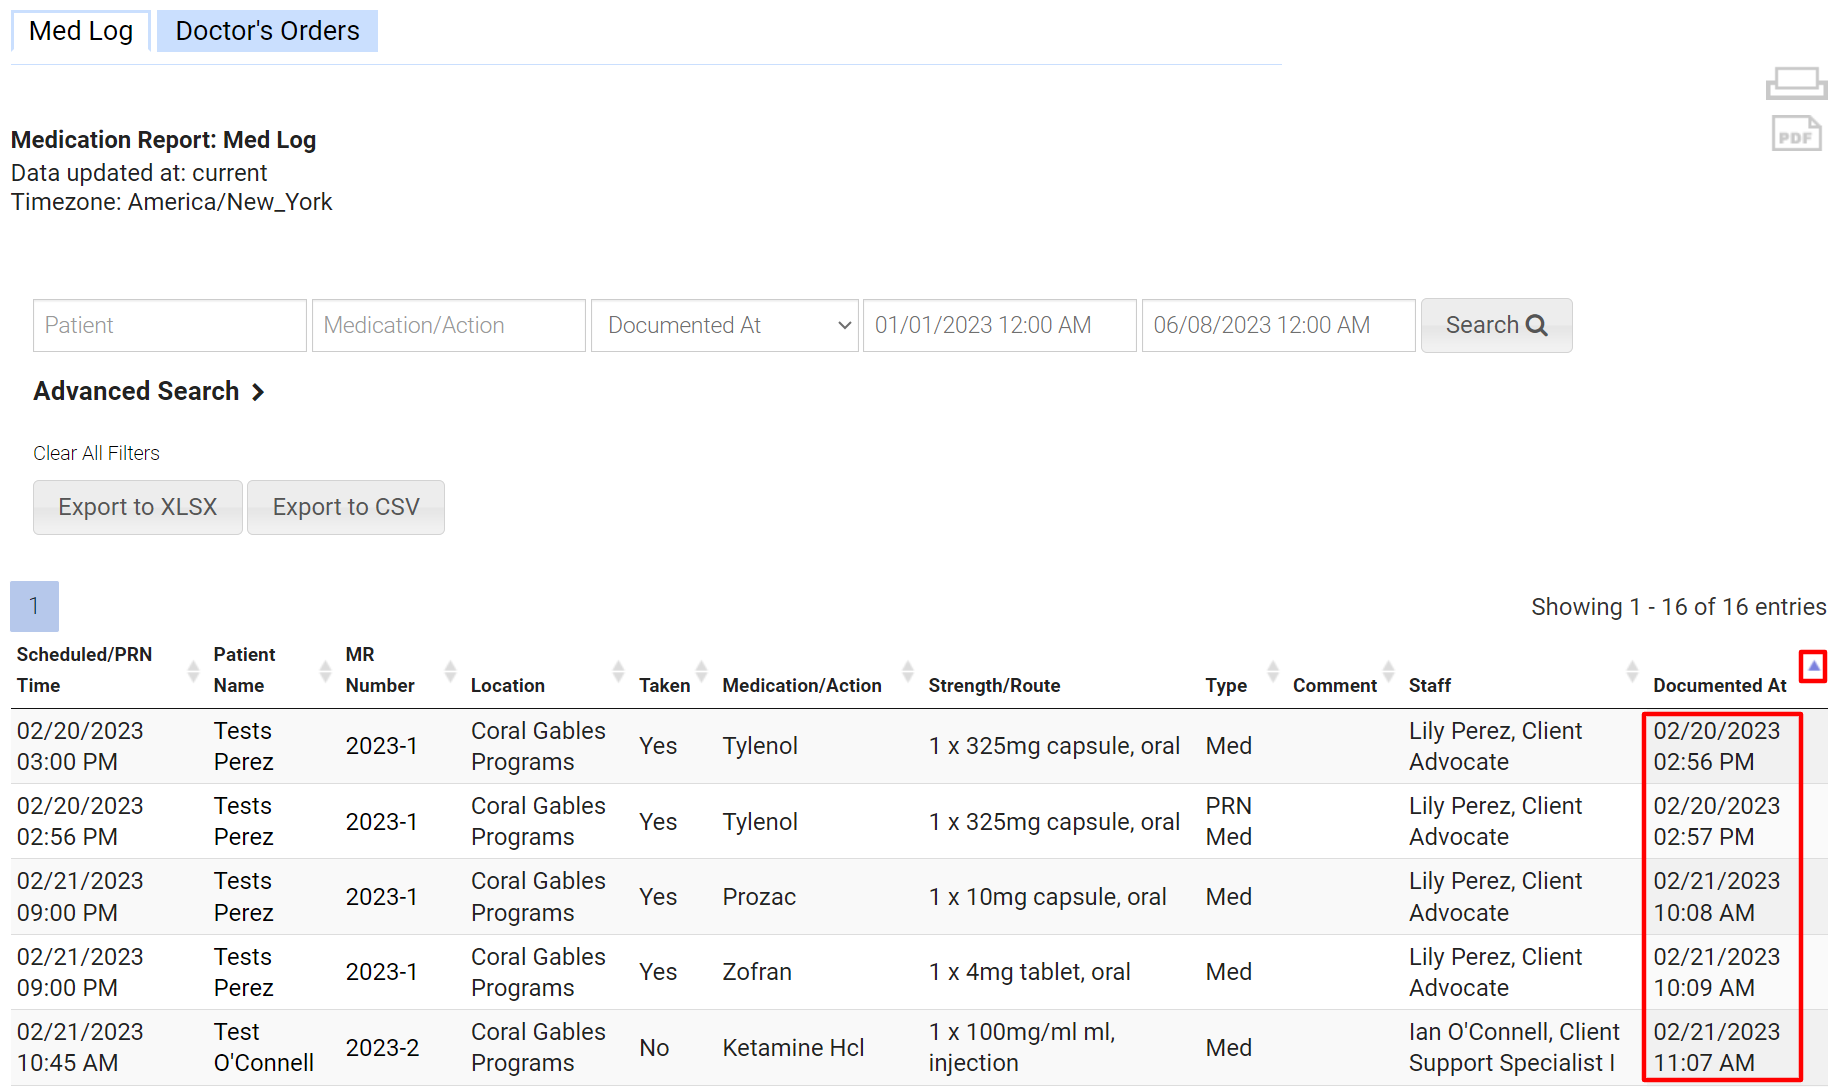Expand the Advanced Search section
This screenshot has height=1087, width=1836.
[149, 391]
